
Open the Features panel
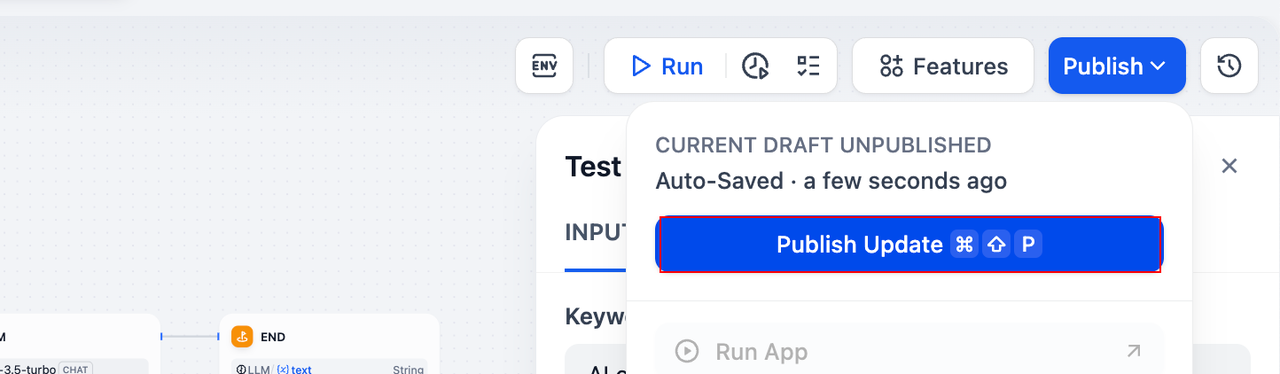pos(943,66)
